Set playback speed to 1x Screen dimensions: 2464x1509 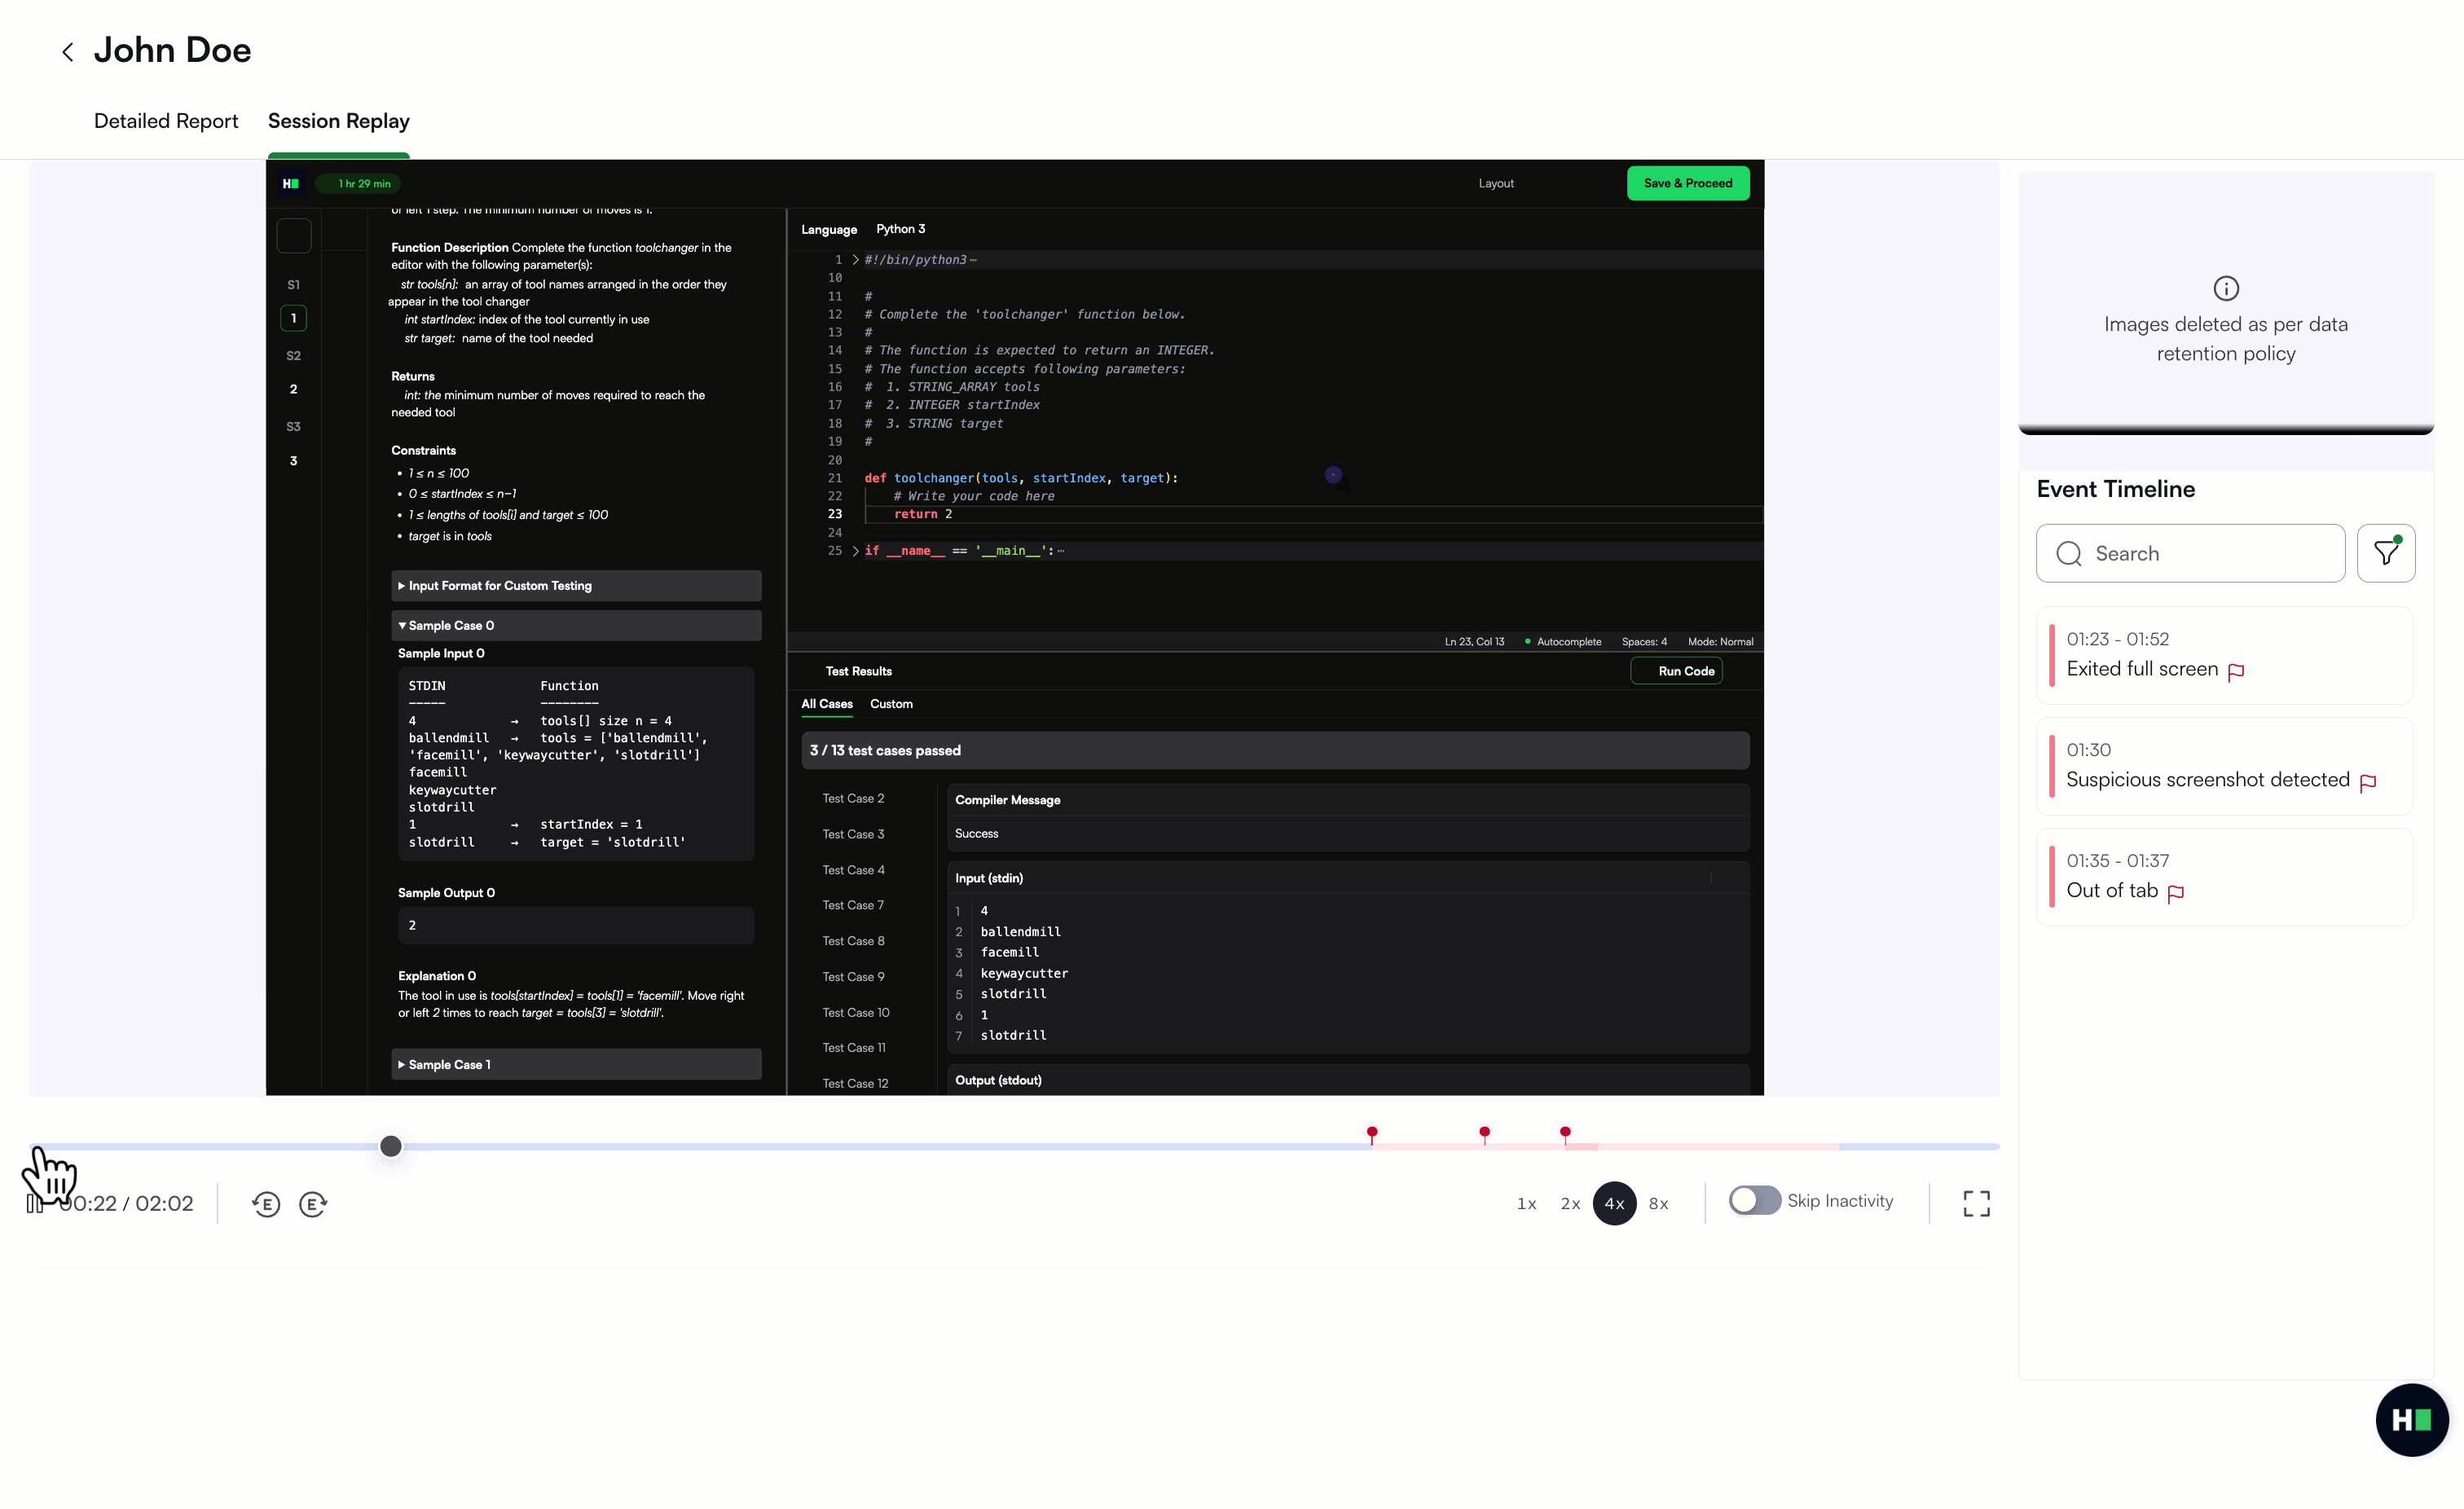click(x=1526, y=1204)
